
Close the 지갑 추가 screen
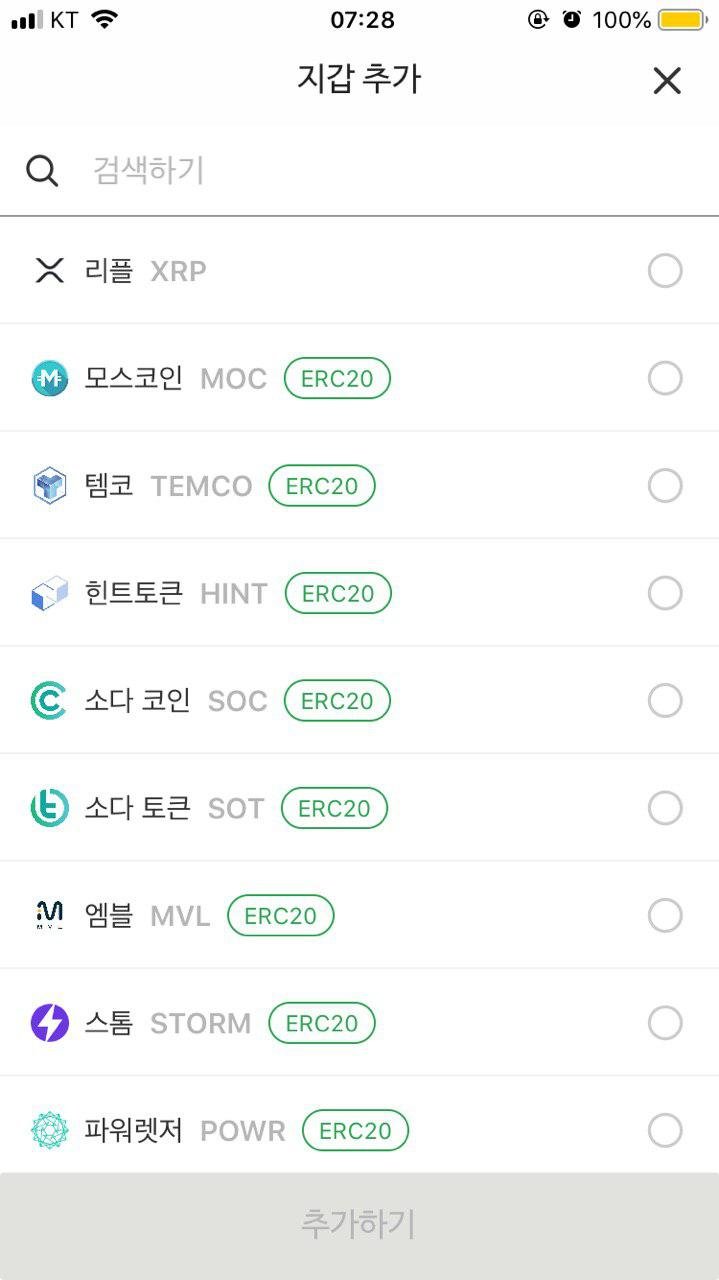[x=667, y=81]
